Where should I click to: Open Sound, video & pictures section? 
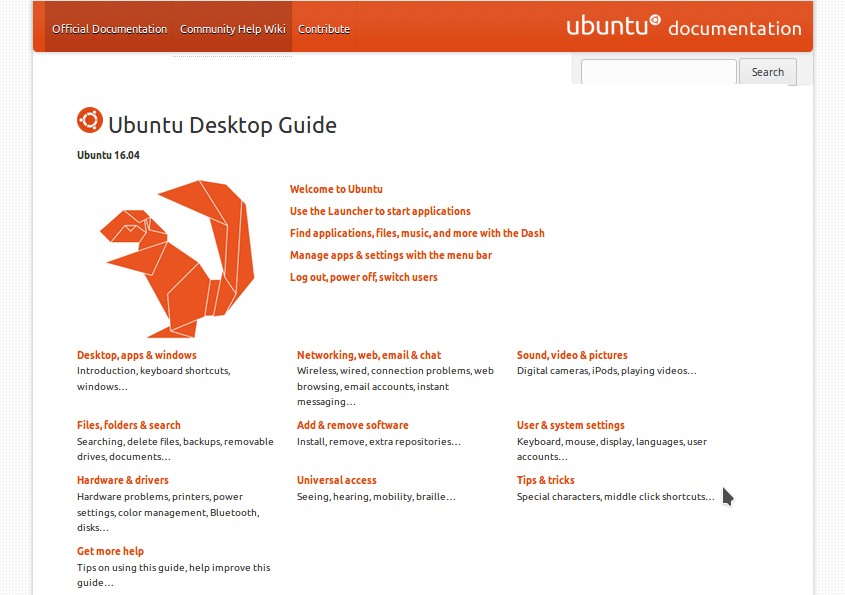point(572,355)
